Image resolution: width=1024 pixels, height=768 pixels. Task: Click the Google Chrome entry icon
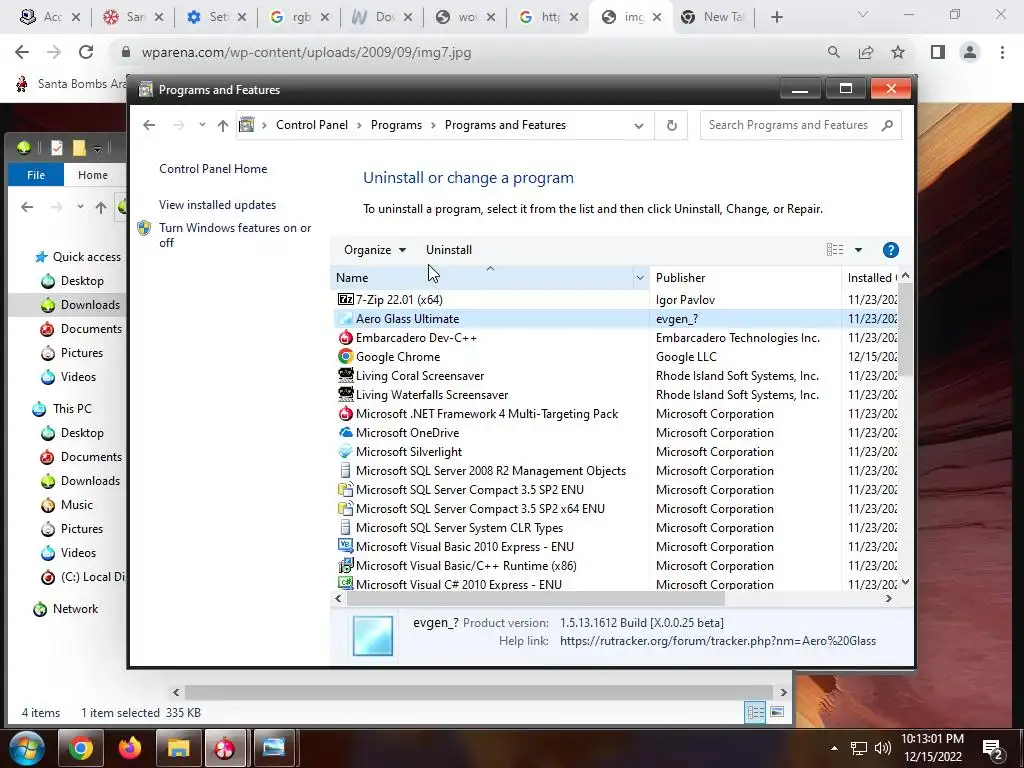345,357
